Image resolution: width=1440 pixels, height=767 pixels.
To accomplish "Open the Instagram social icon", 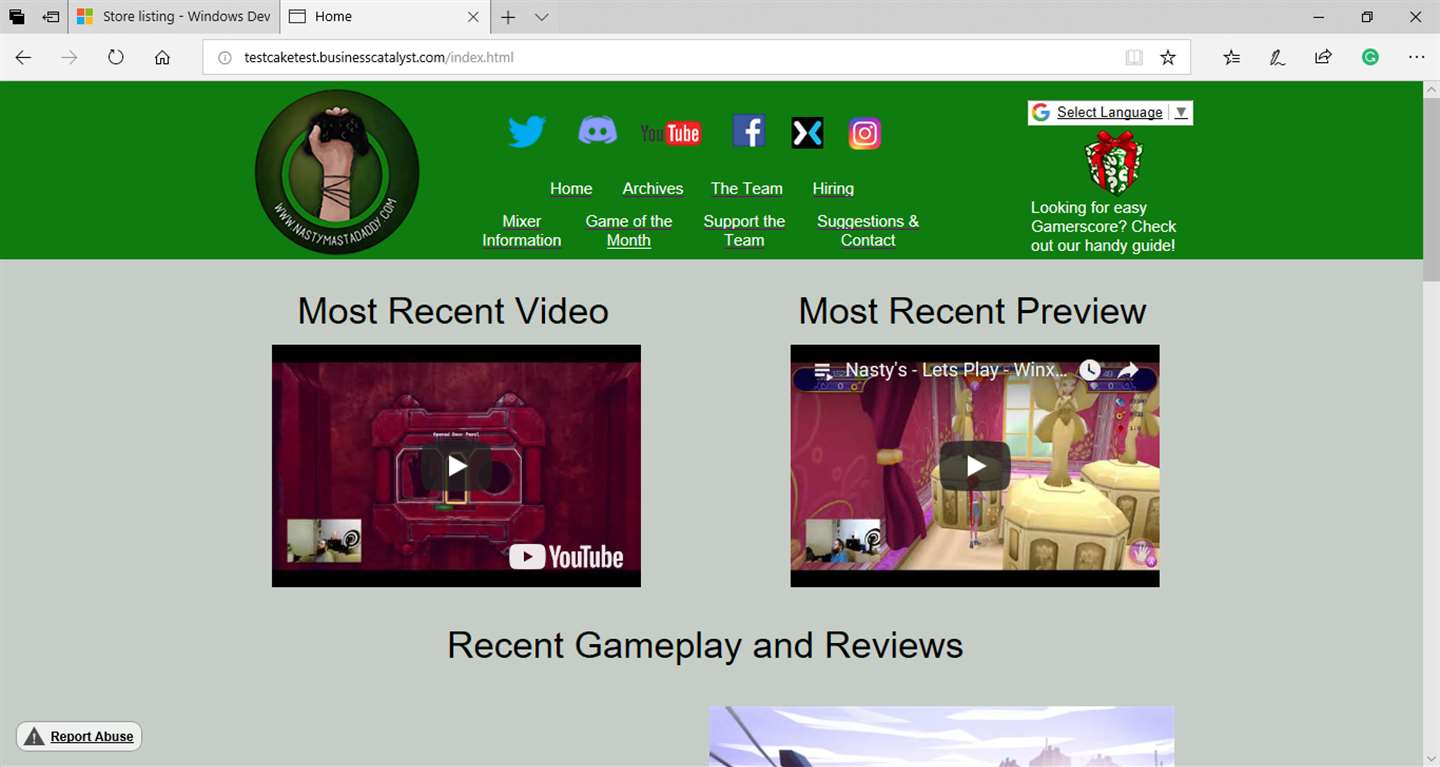I will click(x=865, y=133).
